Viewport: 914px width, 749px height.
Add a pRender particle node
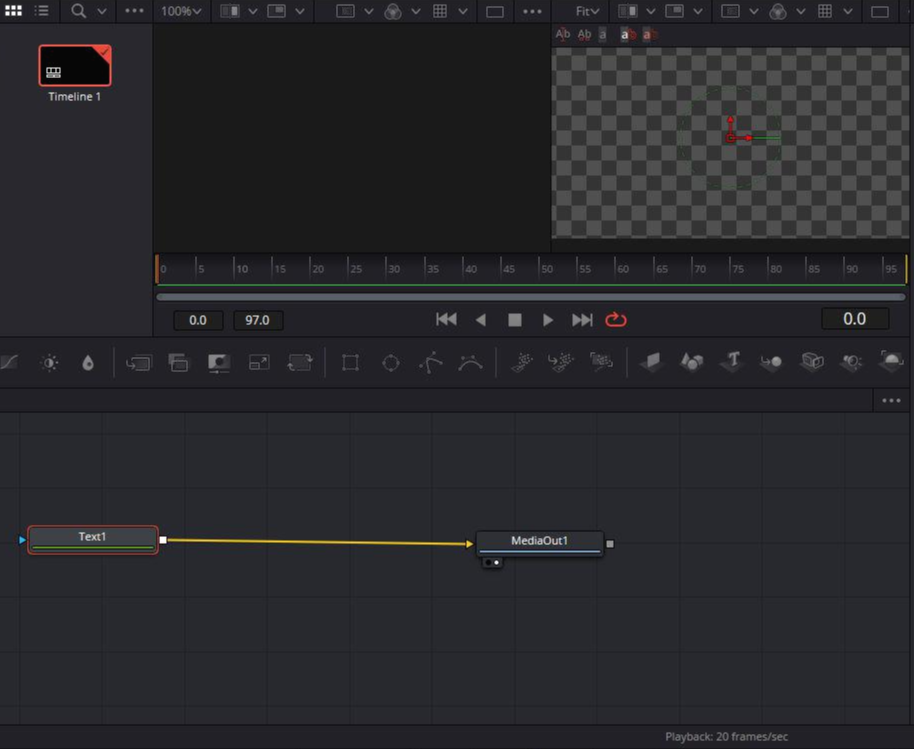601,362
